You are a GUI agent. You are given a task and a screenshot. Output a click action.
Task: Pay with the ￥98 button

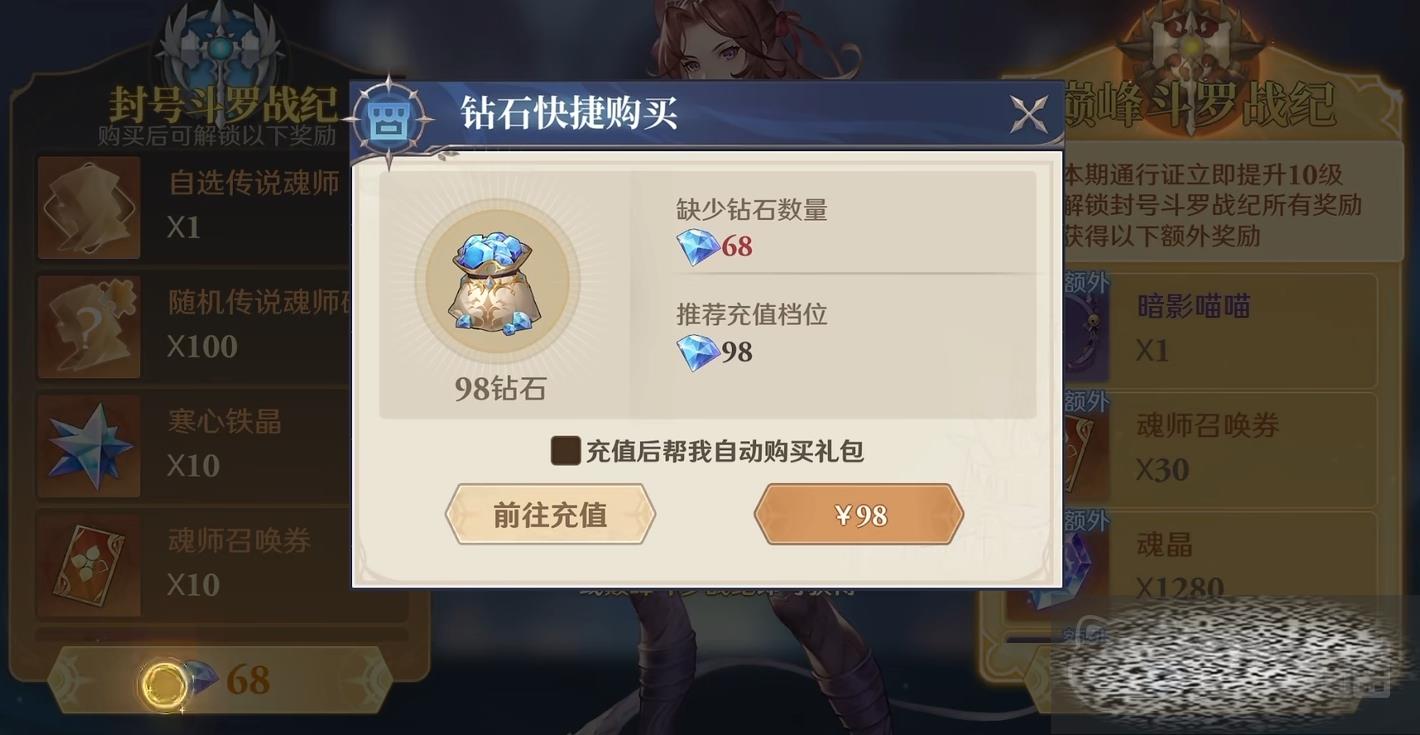859,515
